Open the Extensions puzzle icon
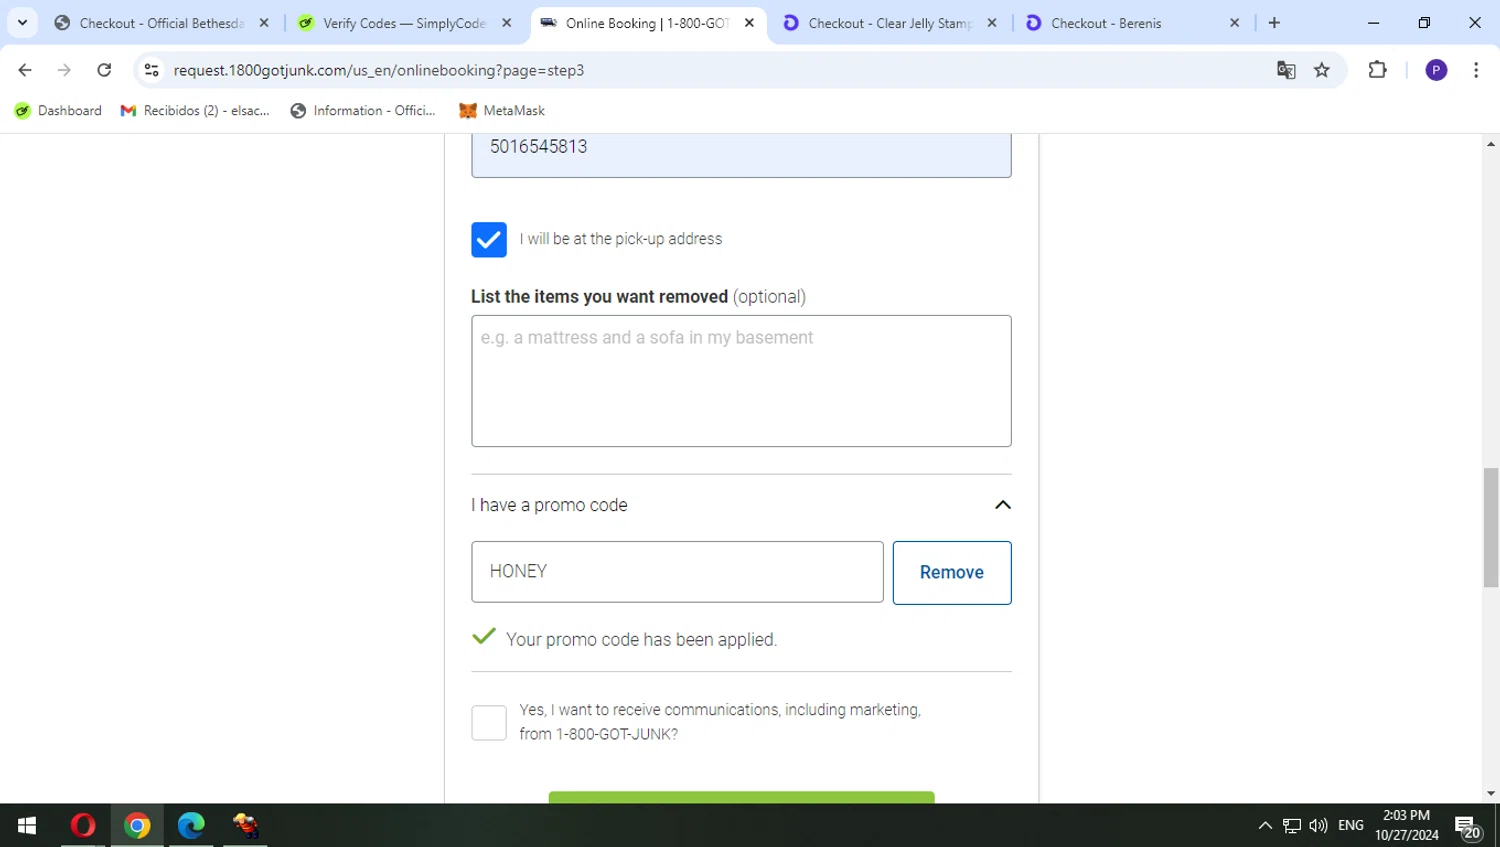Viewport: 1500px width, 847px height. [1377, 70]
